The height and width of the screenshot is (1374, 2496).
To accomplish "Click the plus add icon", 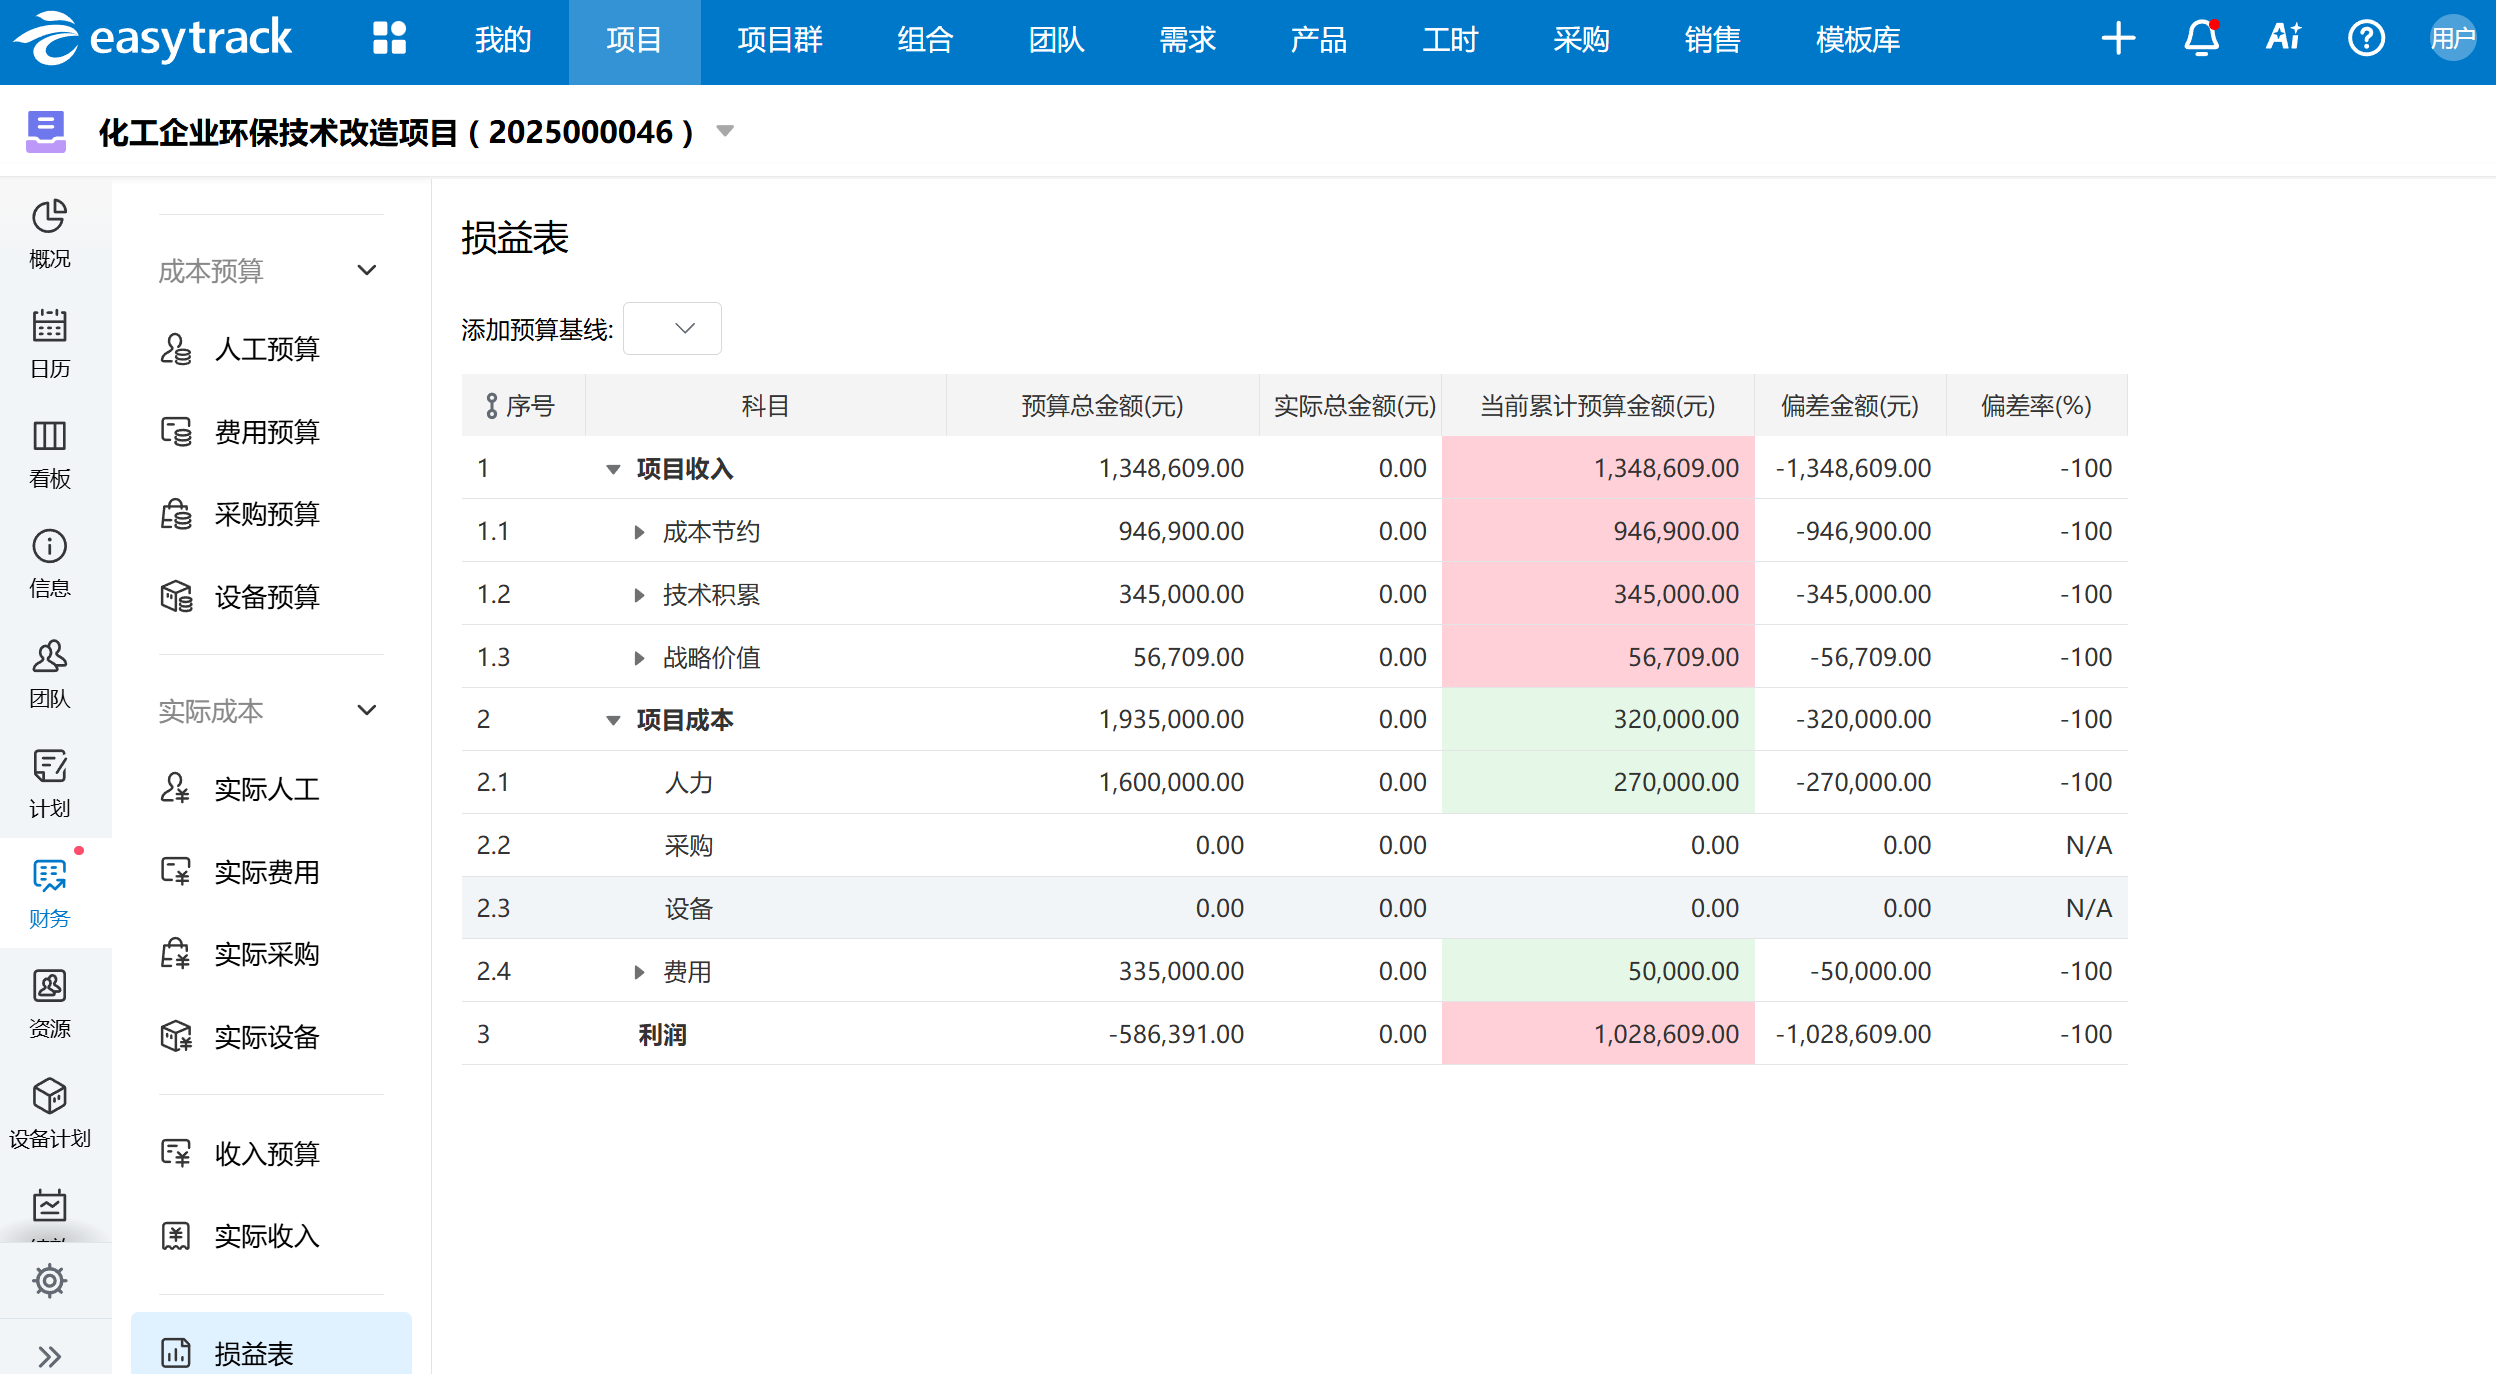I will [2118, 39].
